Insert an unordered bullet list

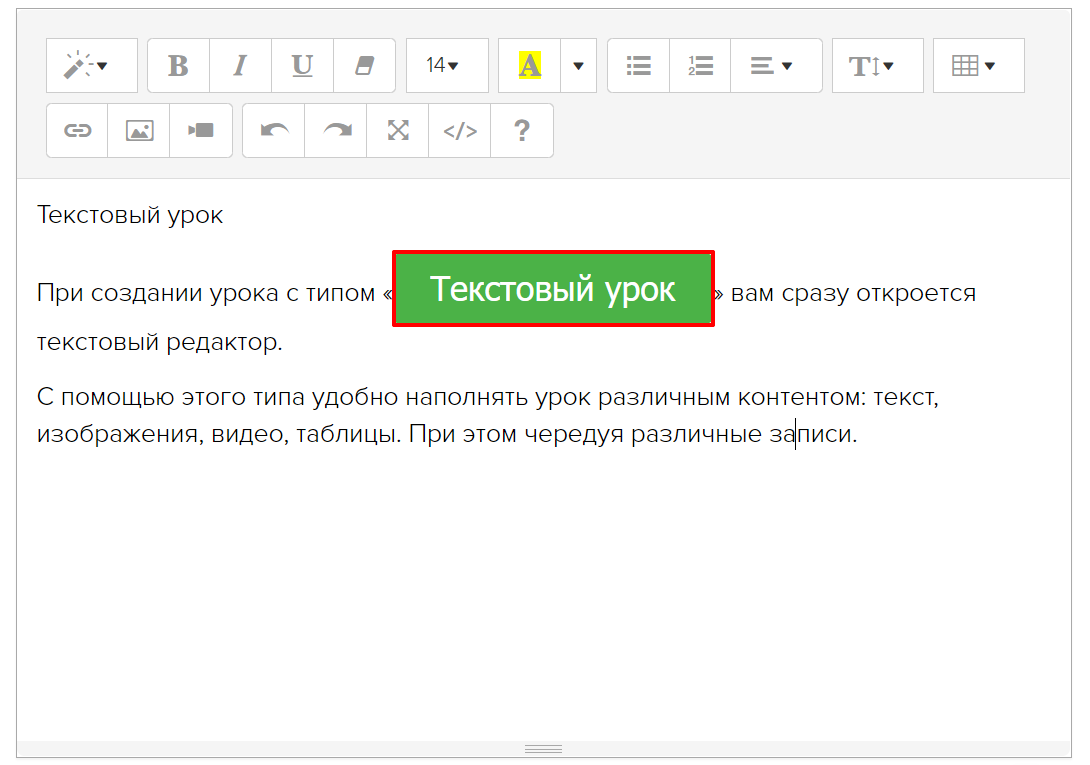point(638,66)
